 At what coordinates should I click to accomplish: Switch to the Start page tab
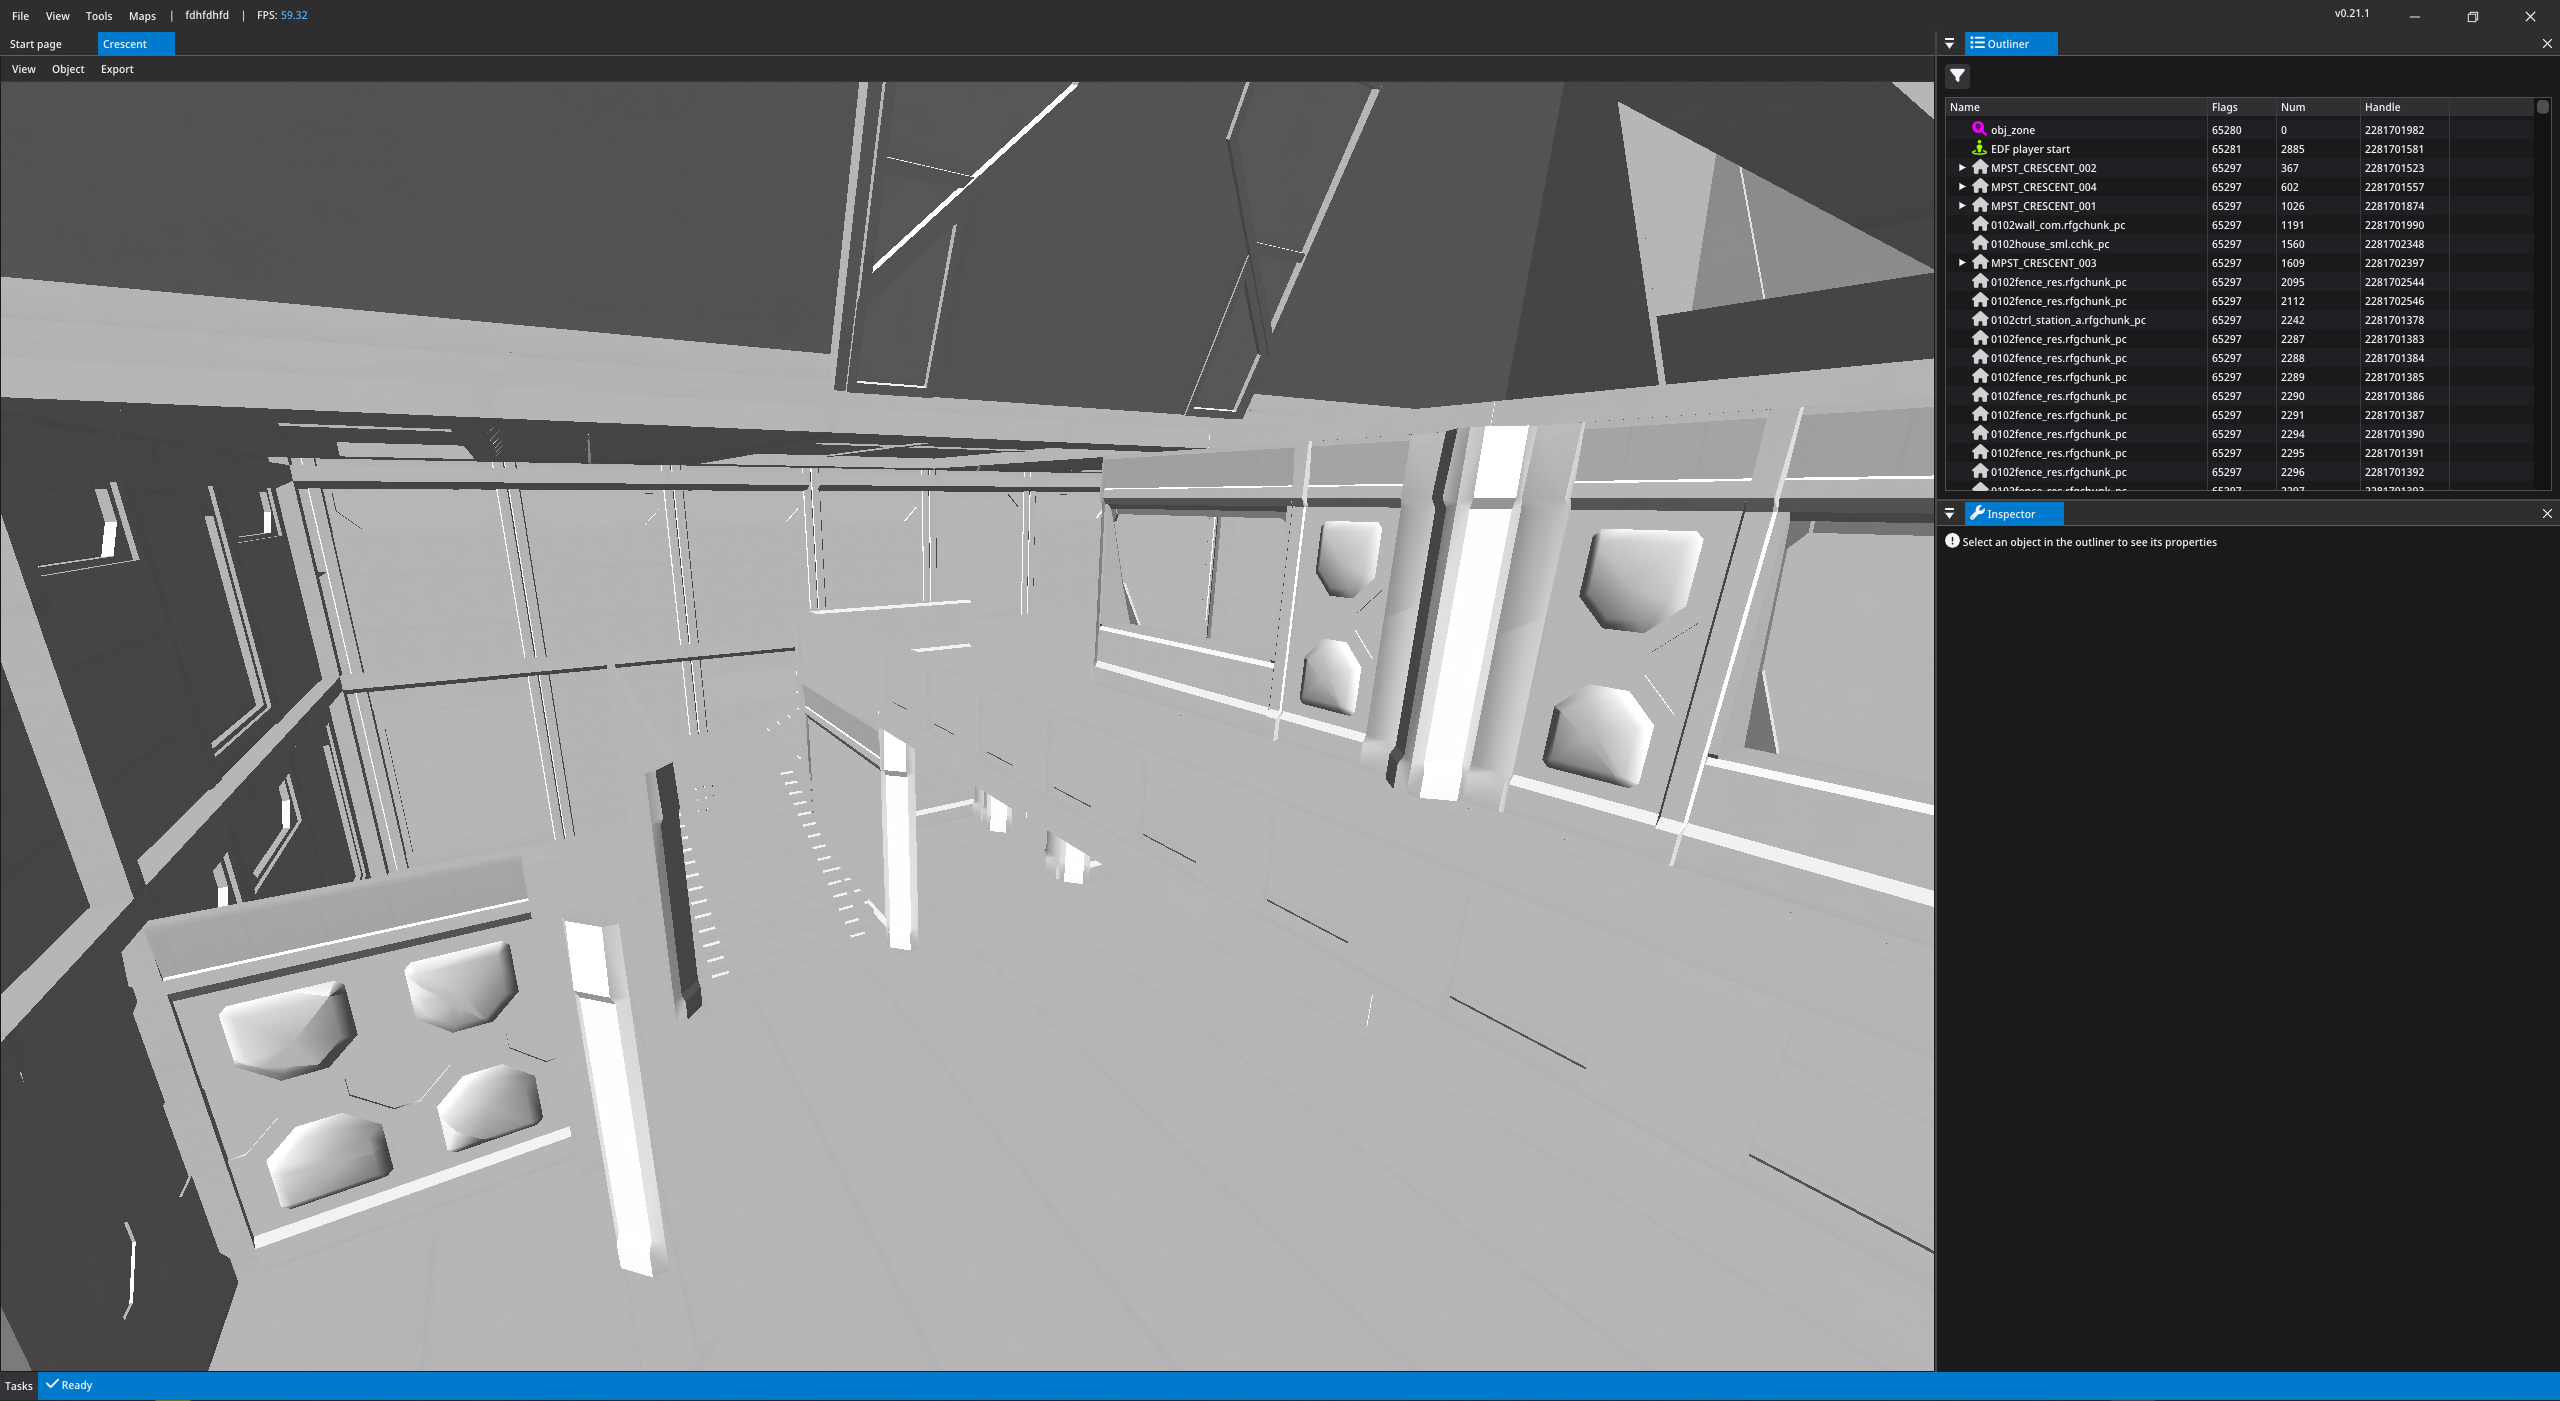coord(35,43)
